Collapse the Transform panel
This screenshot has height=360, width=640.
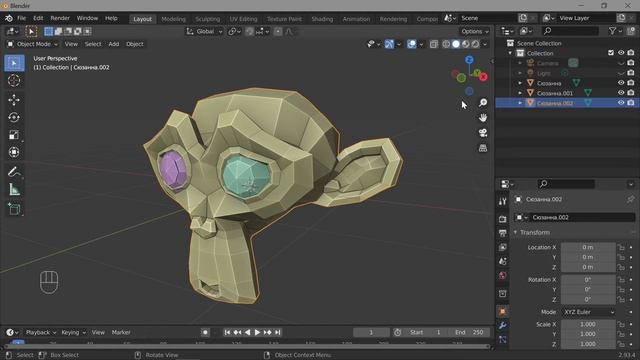click(516, 232)
